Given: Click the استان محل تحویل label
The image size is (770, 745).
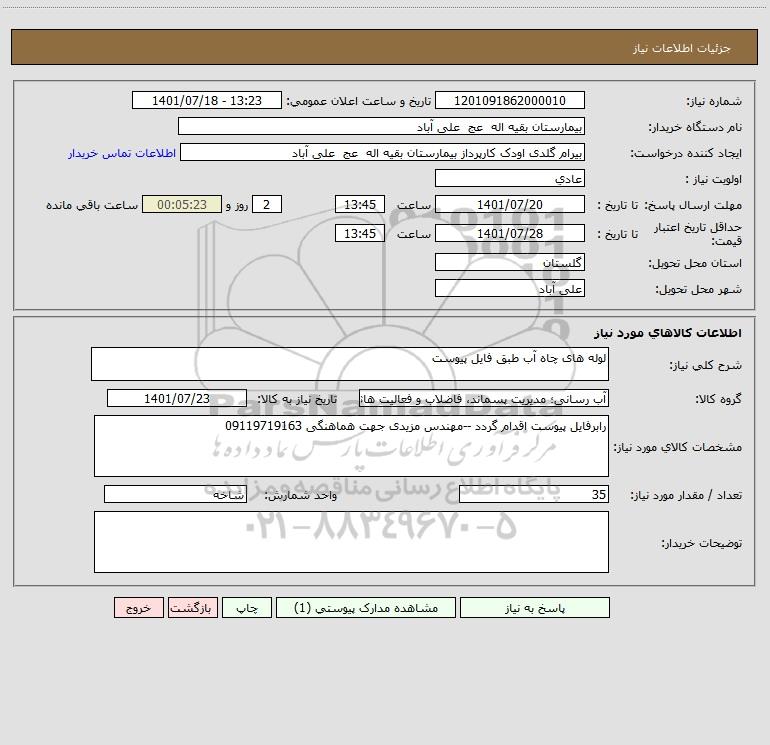Looking at the screenshot, I should pos(695,264).
